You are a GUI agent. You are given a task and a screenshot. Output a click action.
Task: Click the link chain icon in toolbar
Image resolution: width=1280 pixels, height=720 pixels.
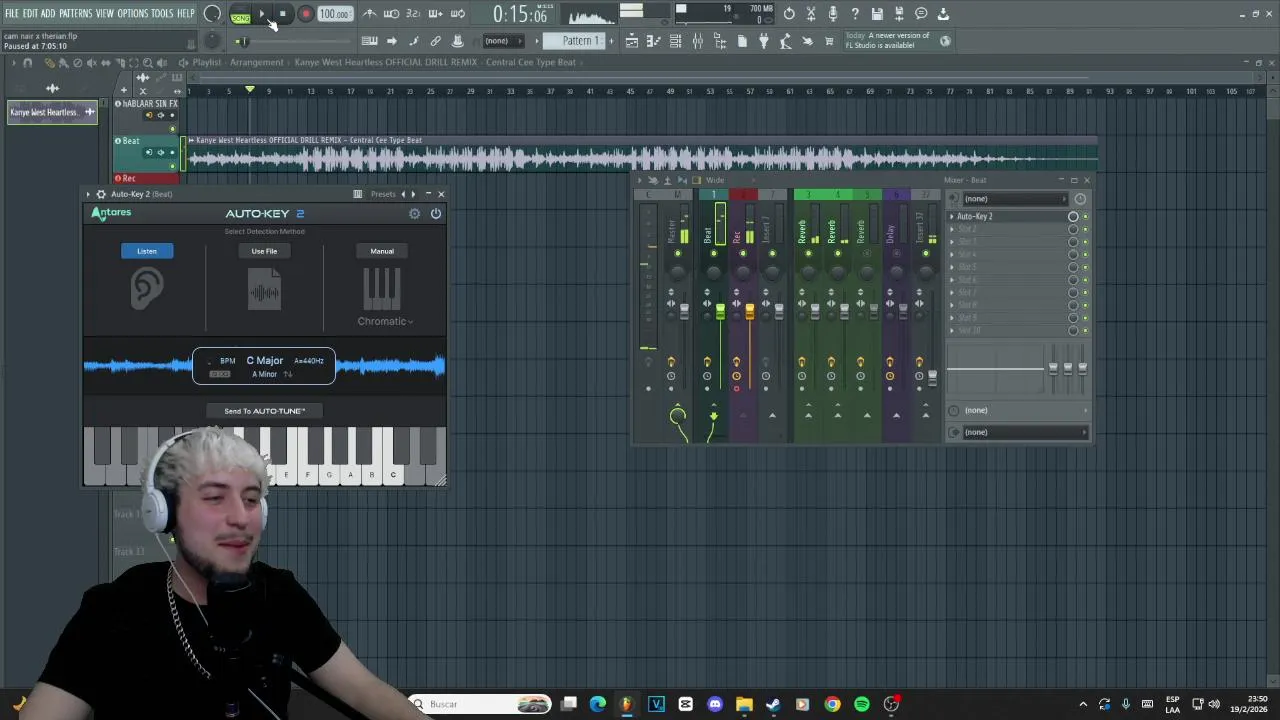435,41
